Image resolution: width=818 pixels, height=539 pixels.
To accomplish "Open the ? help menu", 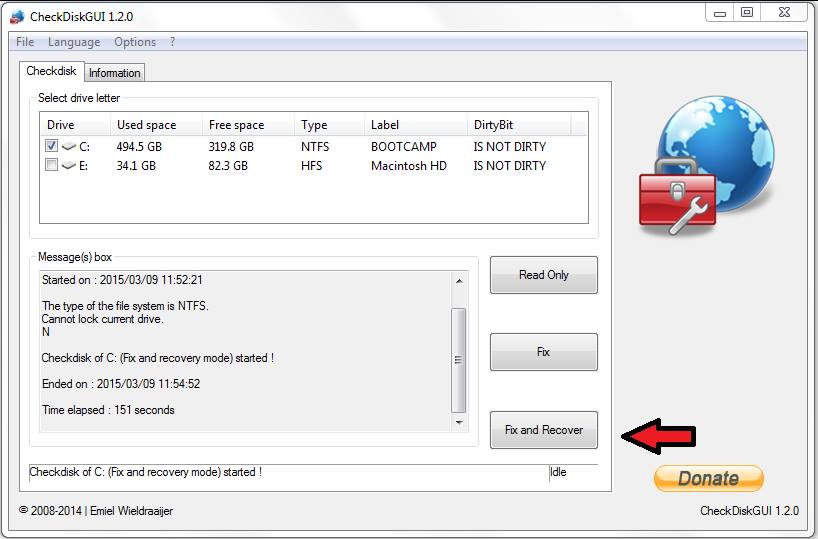I will click(172, 42).
